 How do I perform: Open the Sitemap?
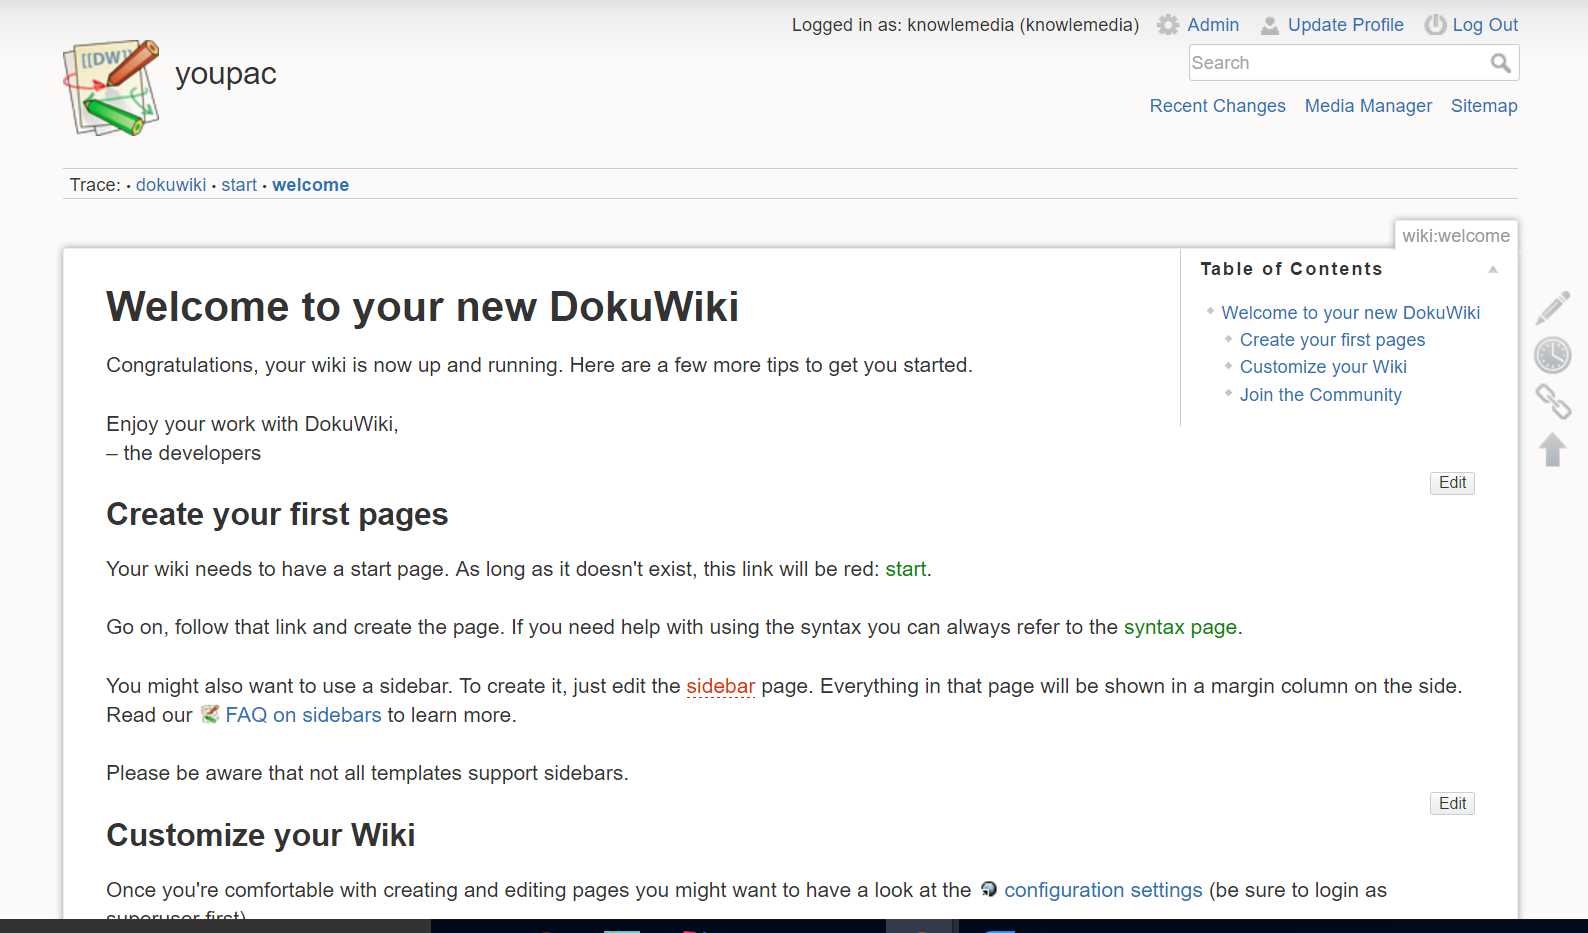[1484, 106]
